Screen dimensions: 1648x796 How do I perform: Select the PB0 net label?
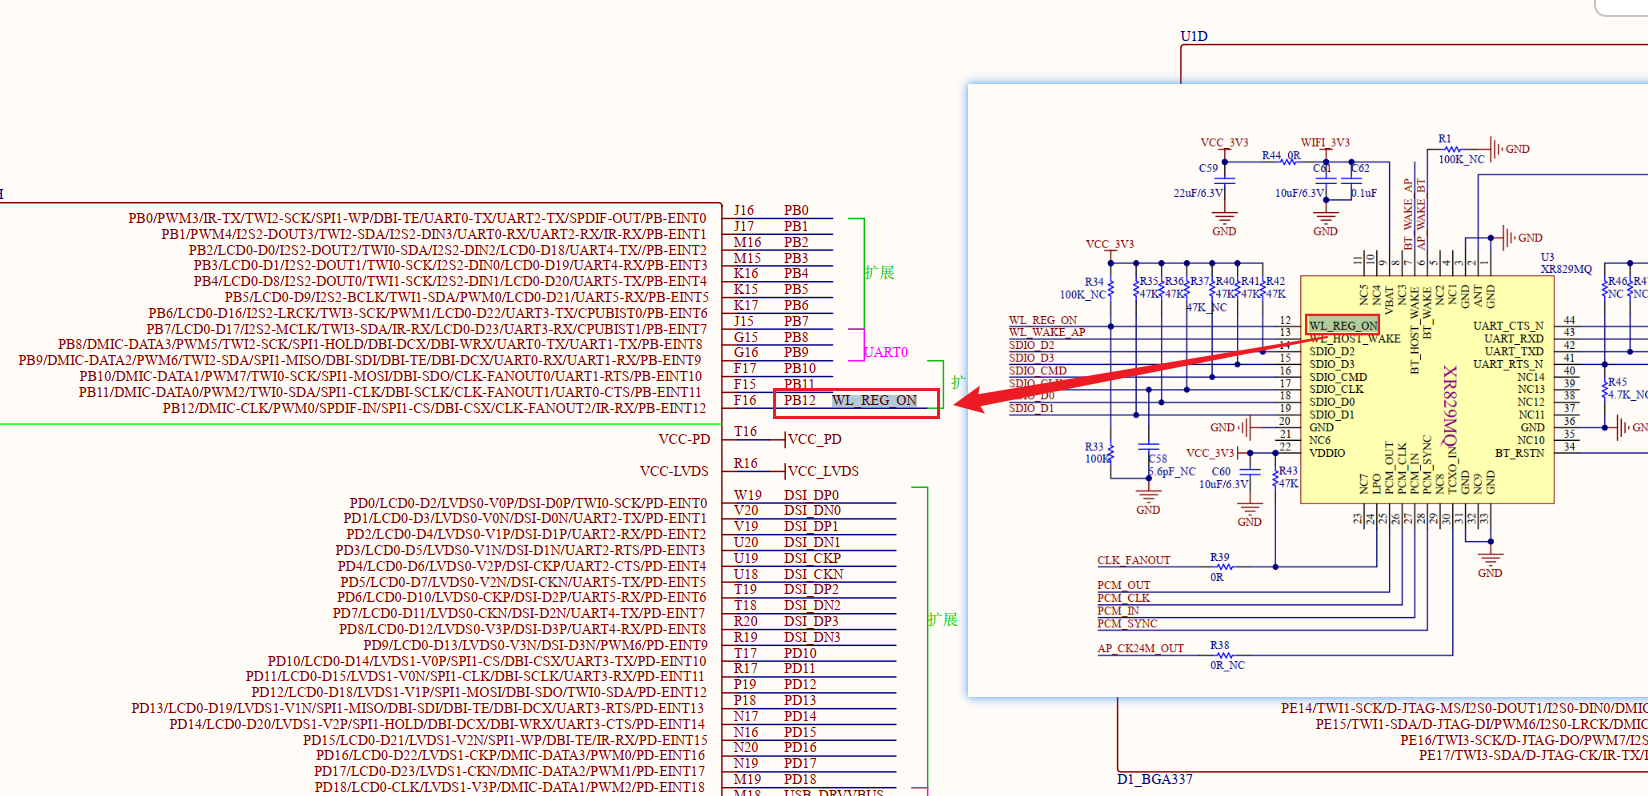click(x=796, y=210)
